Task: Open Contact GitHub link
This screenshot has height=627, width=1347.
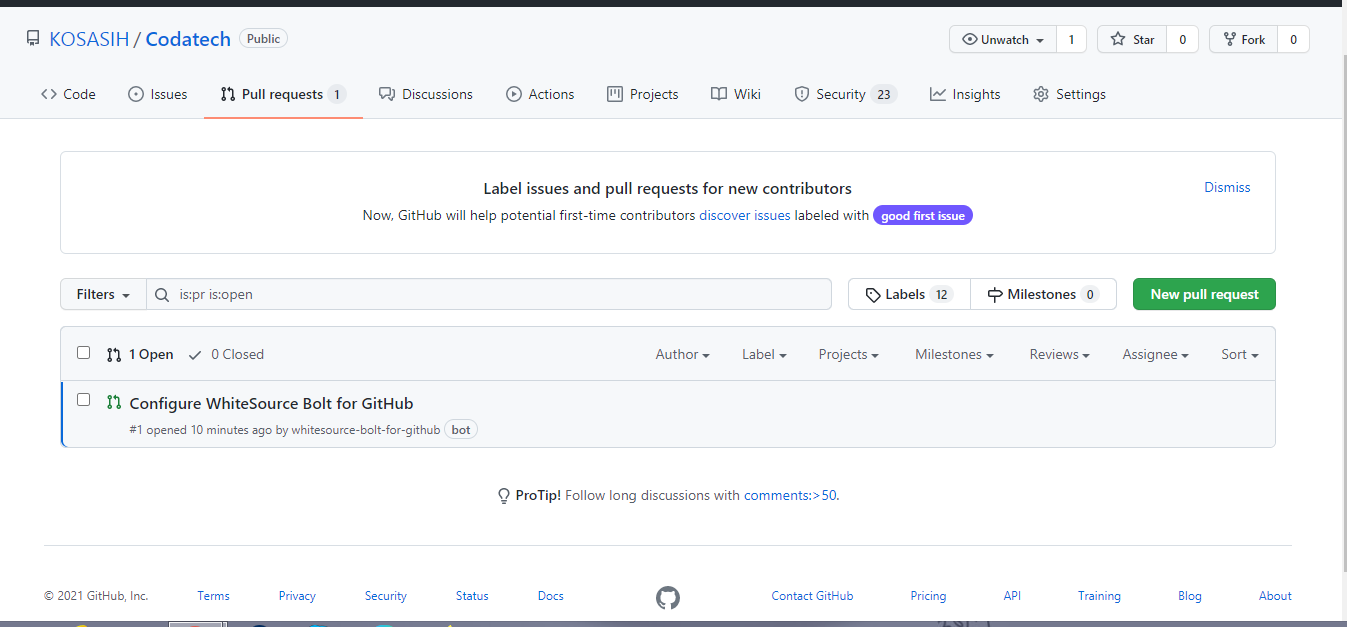Action: pyautogui.click(x=812, y=596)
